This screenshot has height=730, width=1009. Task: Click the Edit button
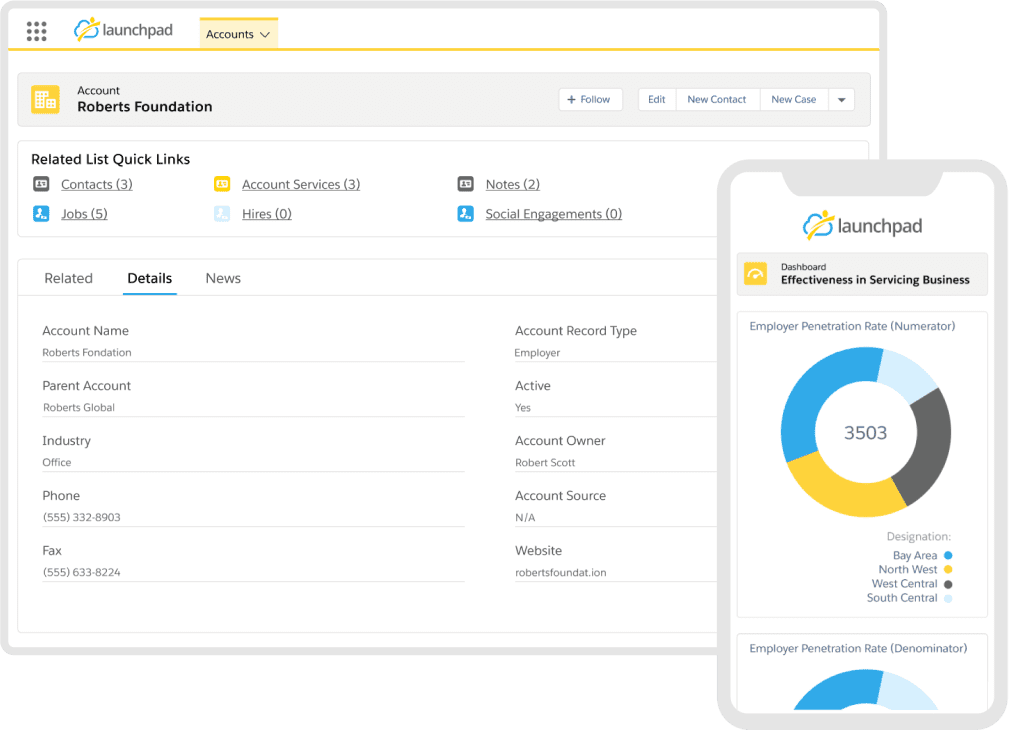click(x=657, y=100)
